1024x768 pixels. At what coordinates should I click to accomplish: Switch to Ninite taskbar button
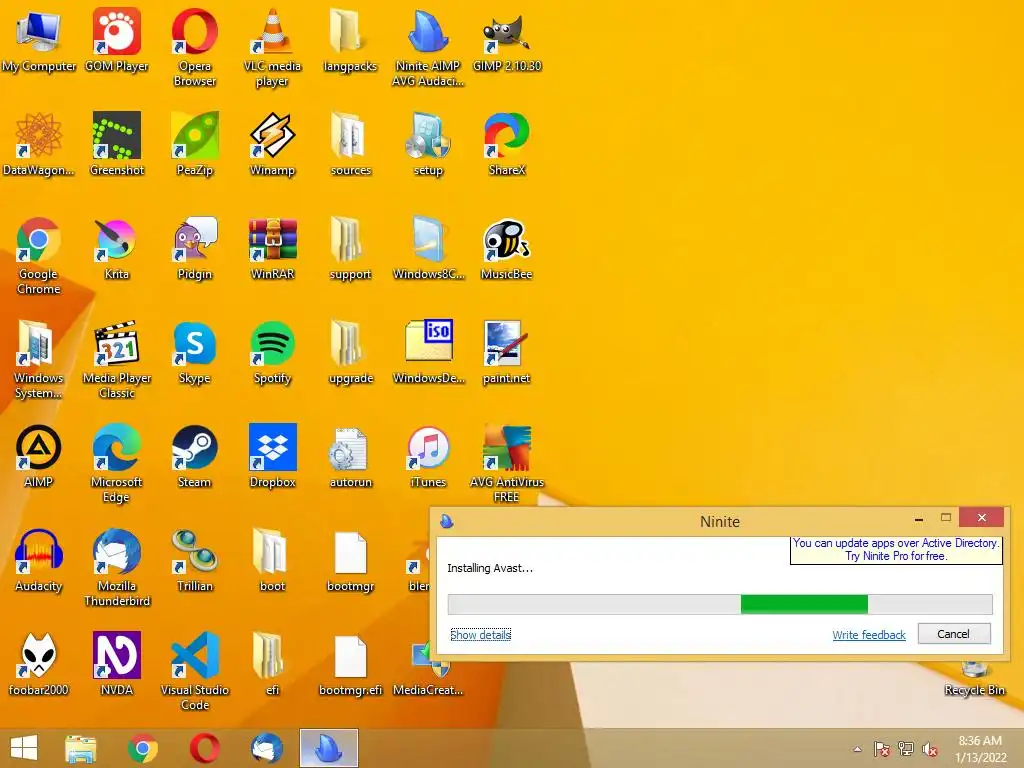[x=328, y=748]
